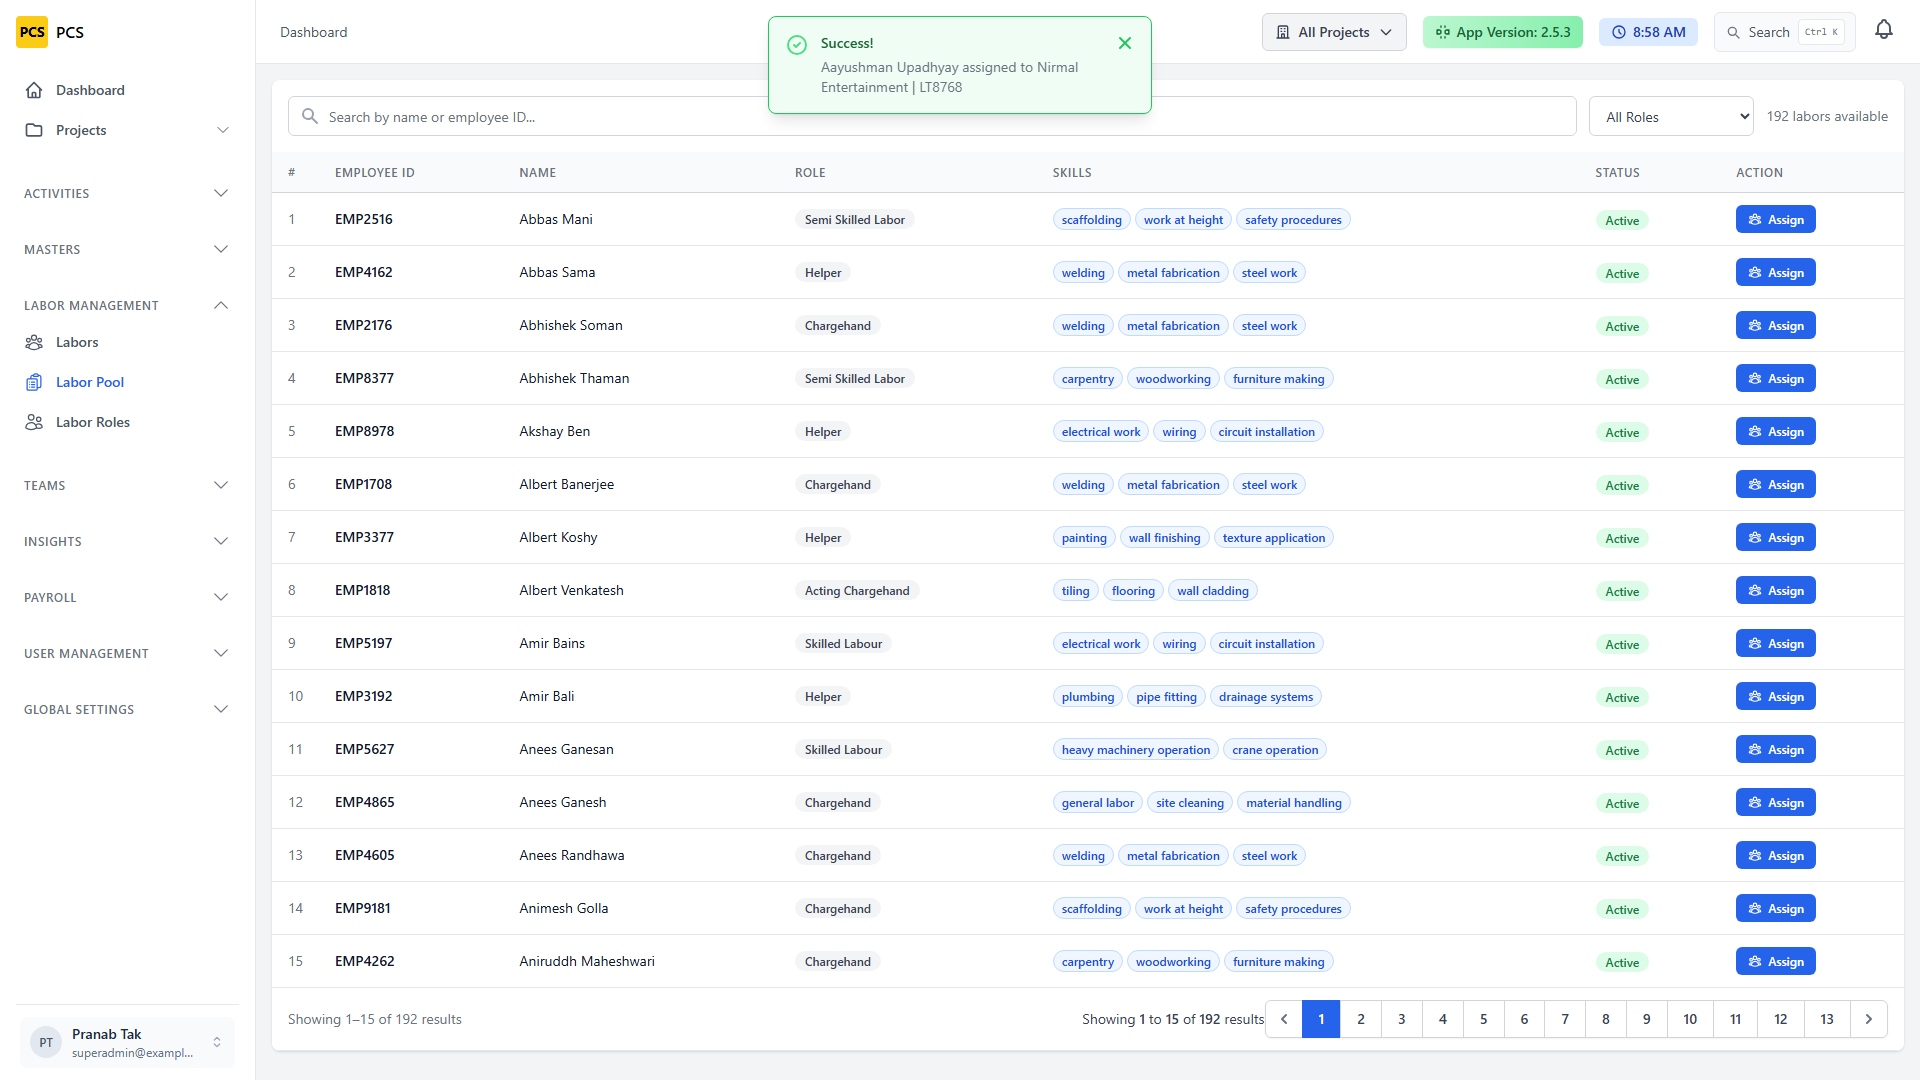
Task: Click the 'heavy machinery operation' skill tag
Action: point(1136,749)
